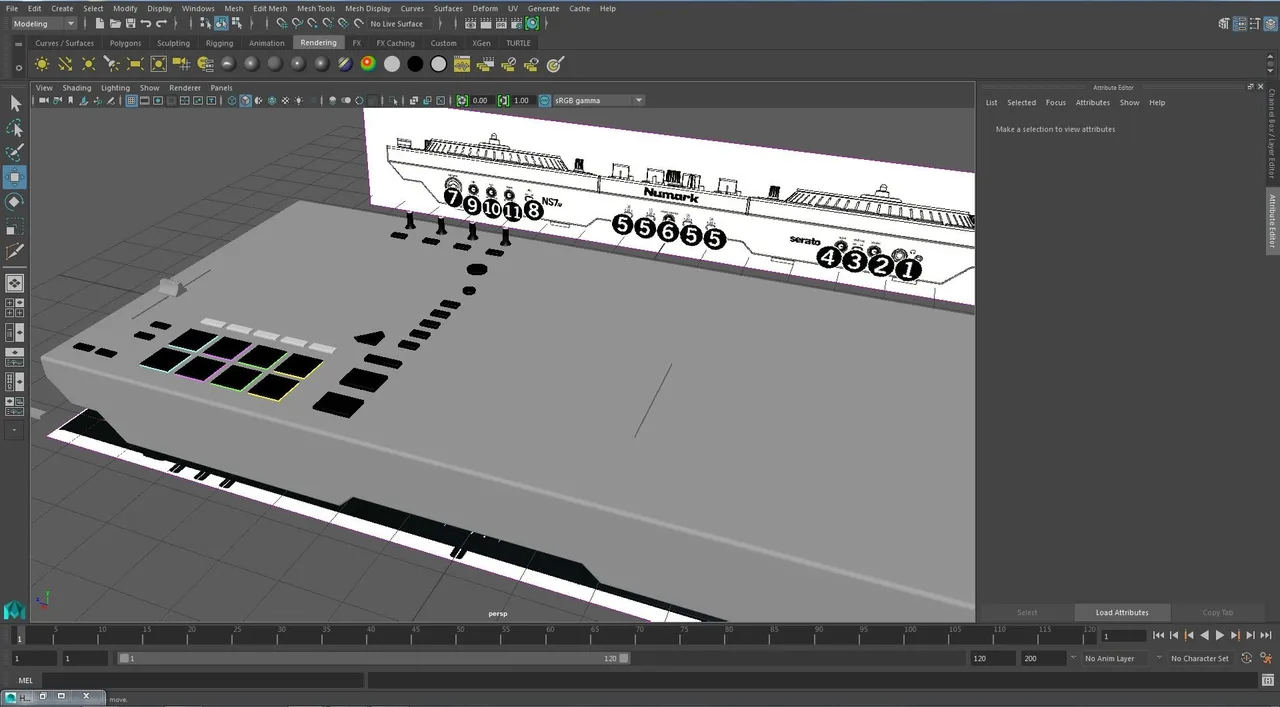This screenshot has width=1280, height=707.
Task: Create an area light from shelf
Action: point(135,64)
